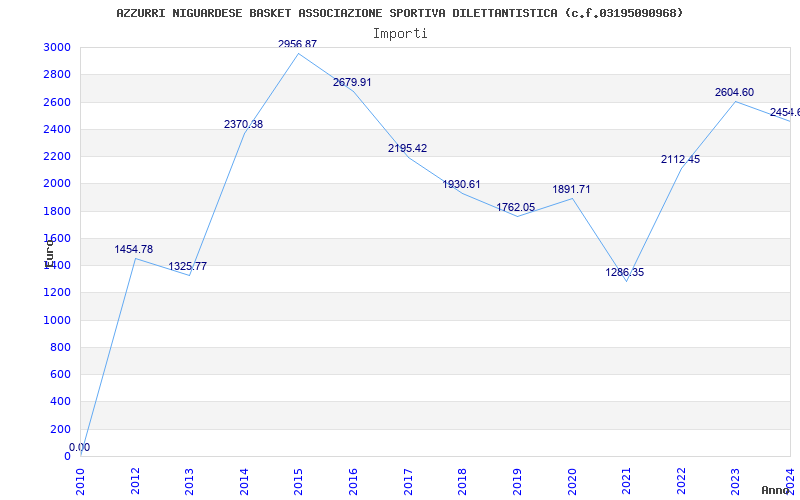Click the 2020 year axis label
Viewport: 800px width, 500px height.
[x=571, y=482]
